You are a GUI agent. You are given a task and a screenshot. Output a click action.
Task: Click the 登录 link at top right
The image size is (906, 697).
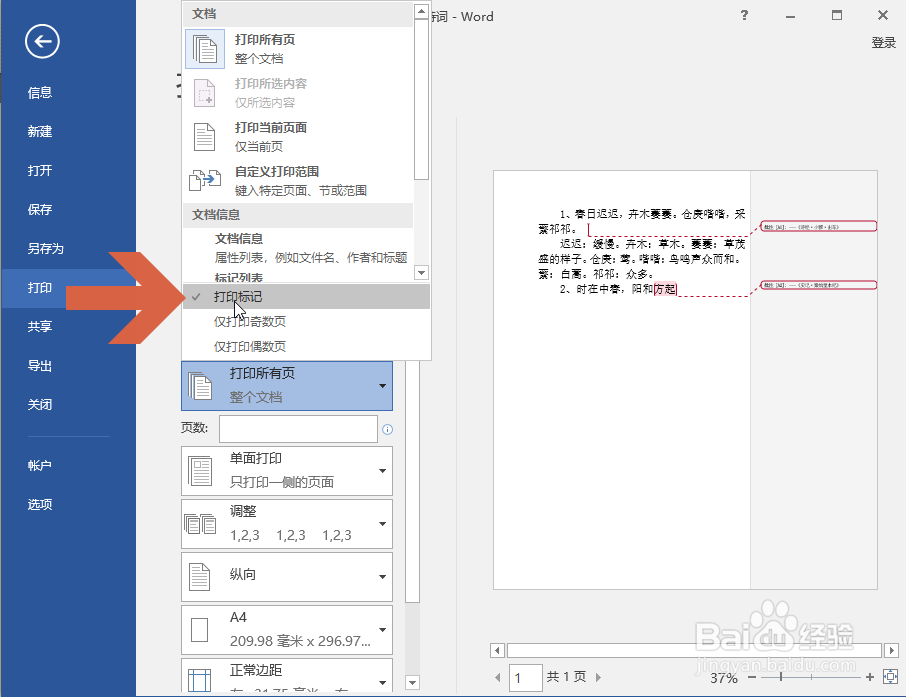[883, 42]
